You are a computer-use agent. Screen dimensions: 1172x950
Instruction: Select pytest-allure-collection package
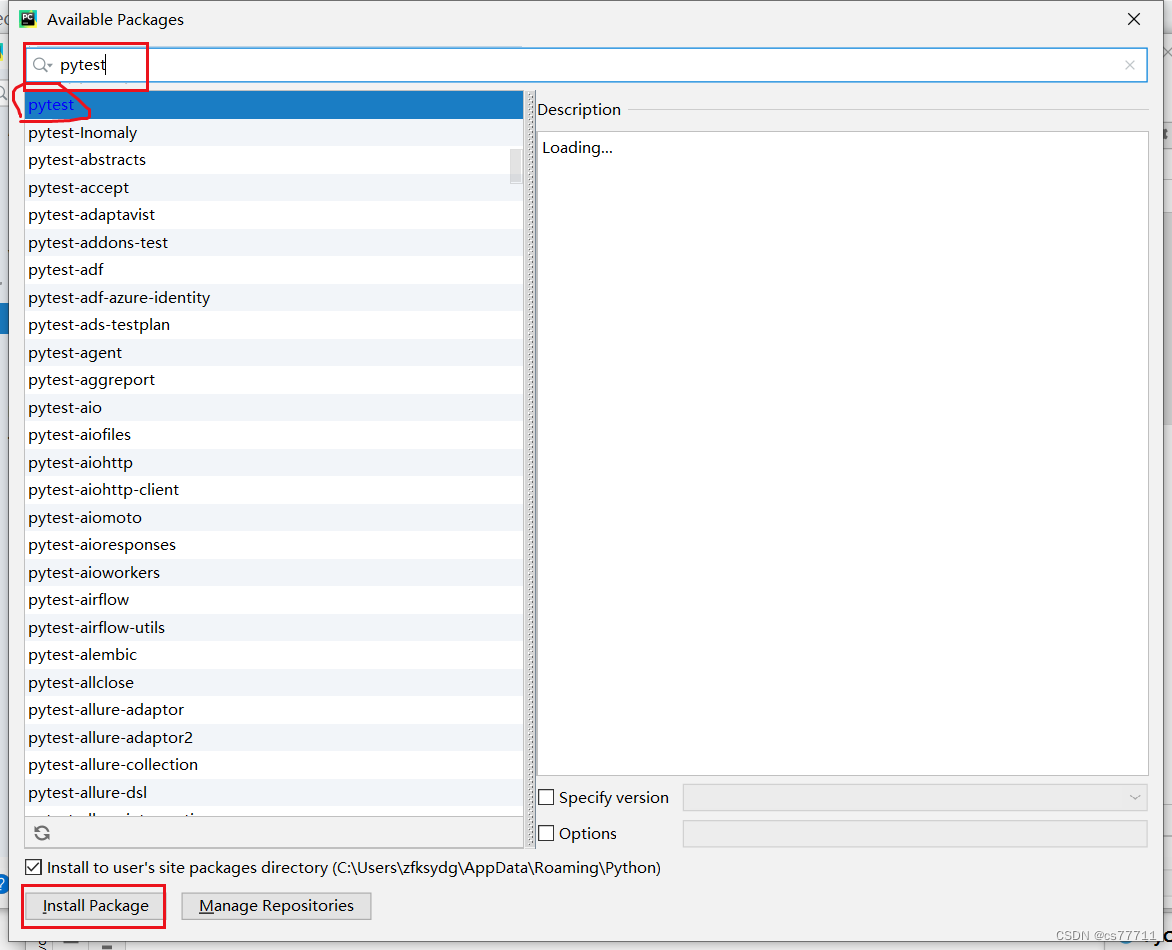click(274, 765)
